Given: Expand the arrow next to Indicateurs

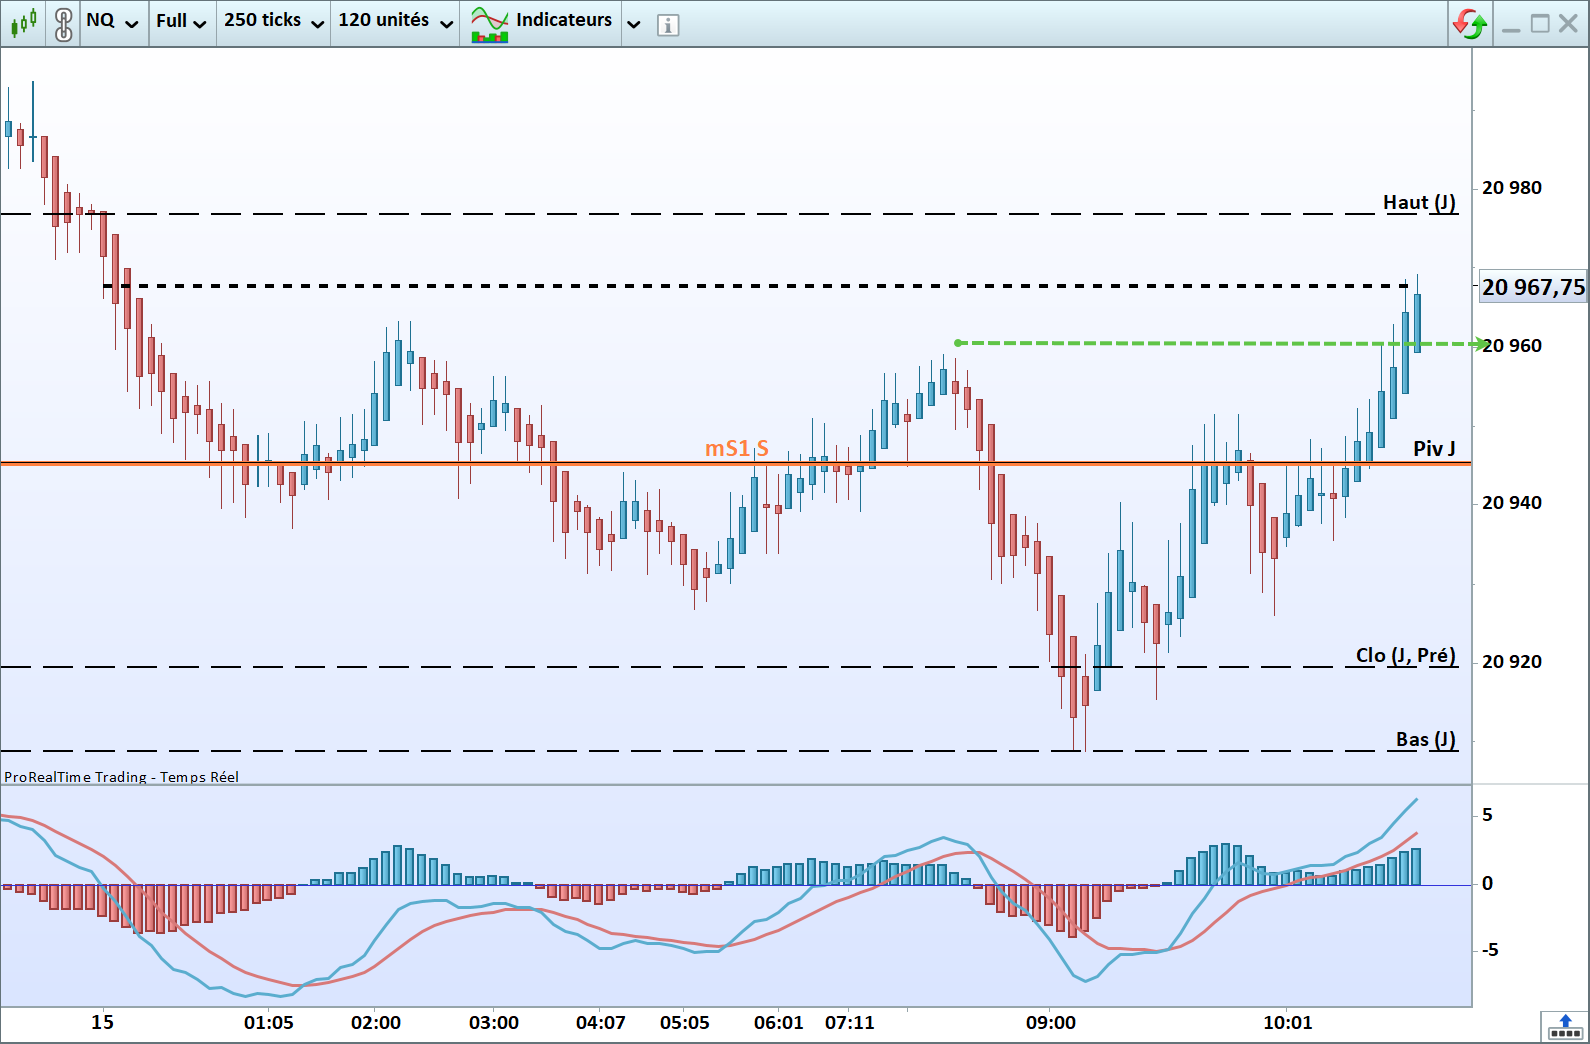Looking at the screenshot, I should coord(633,23).
